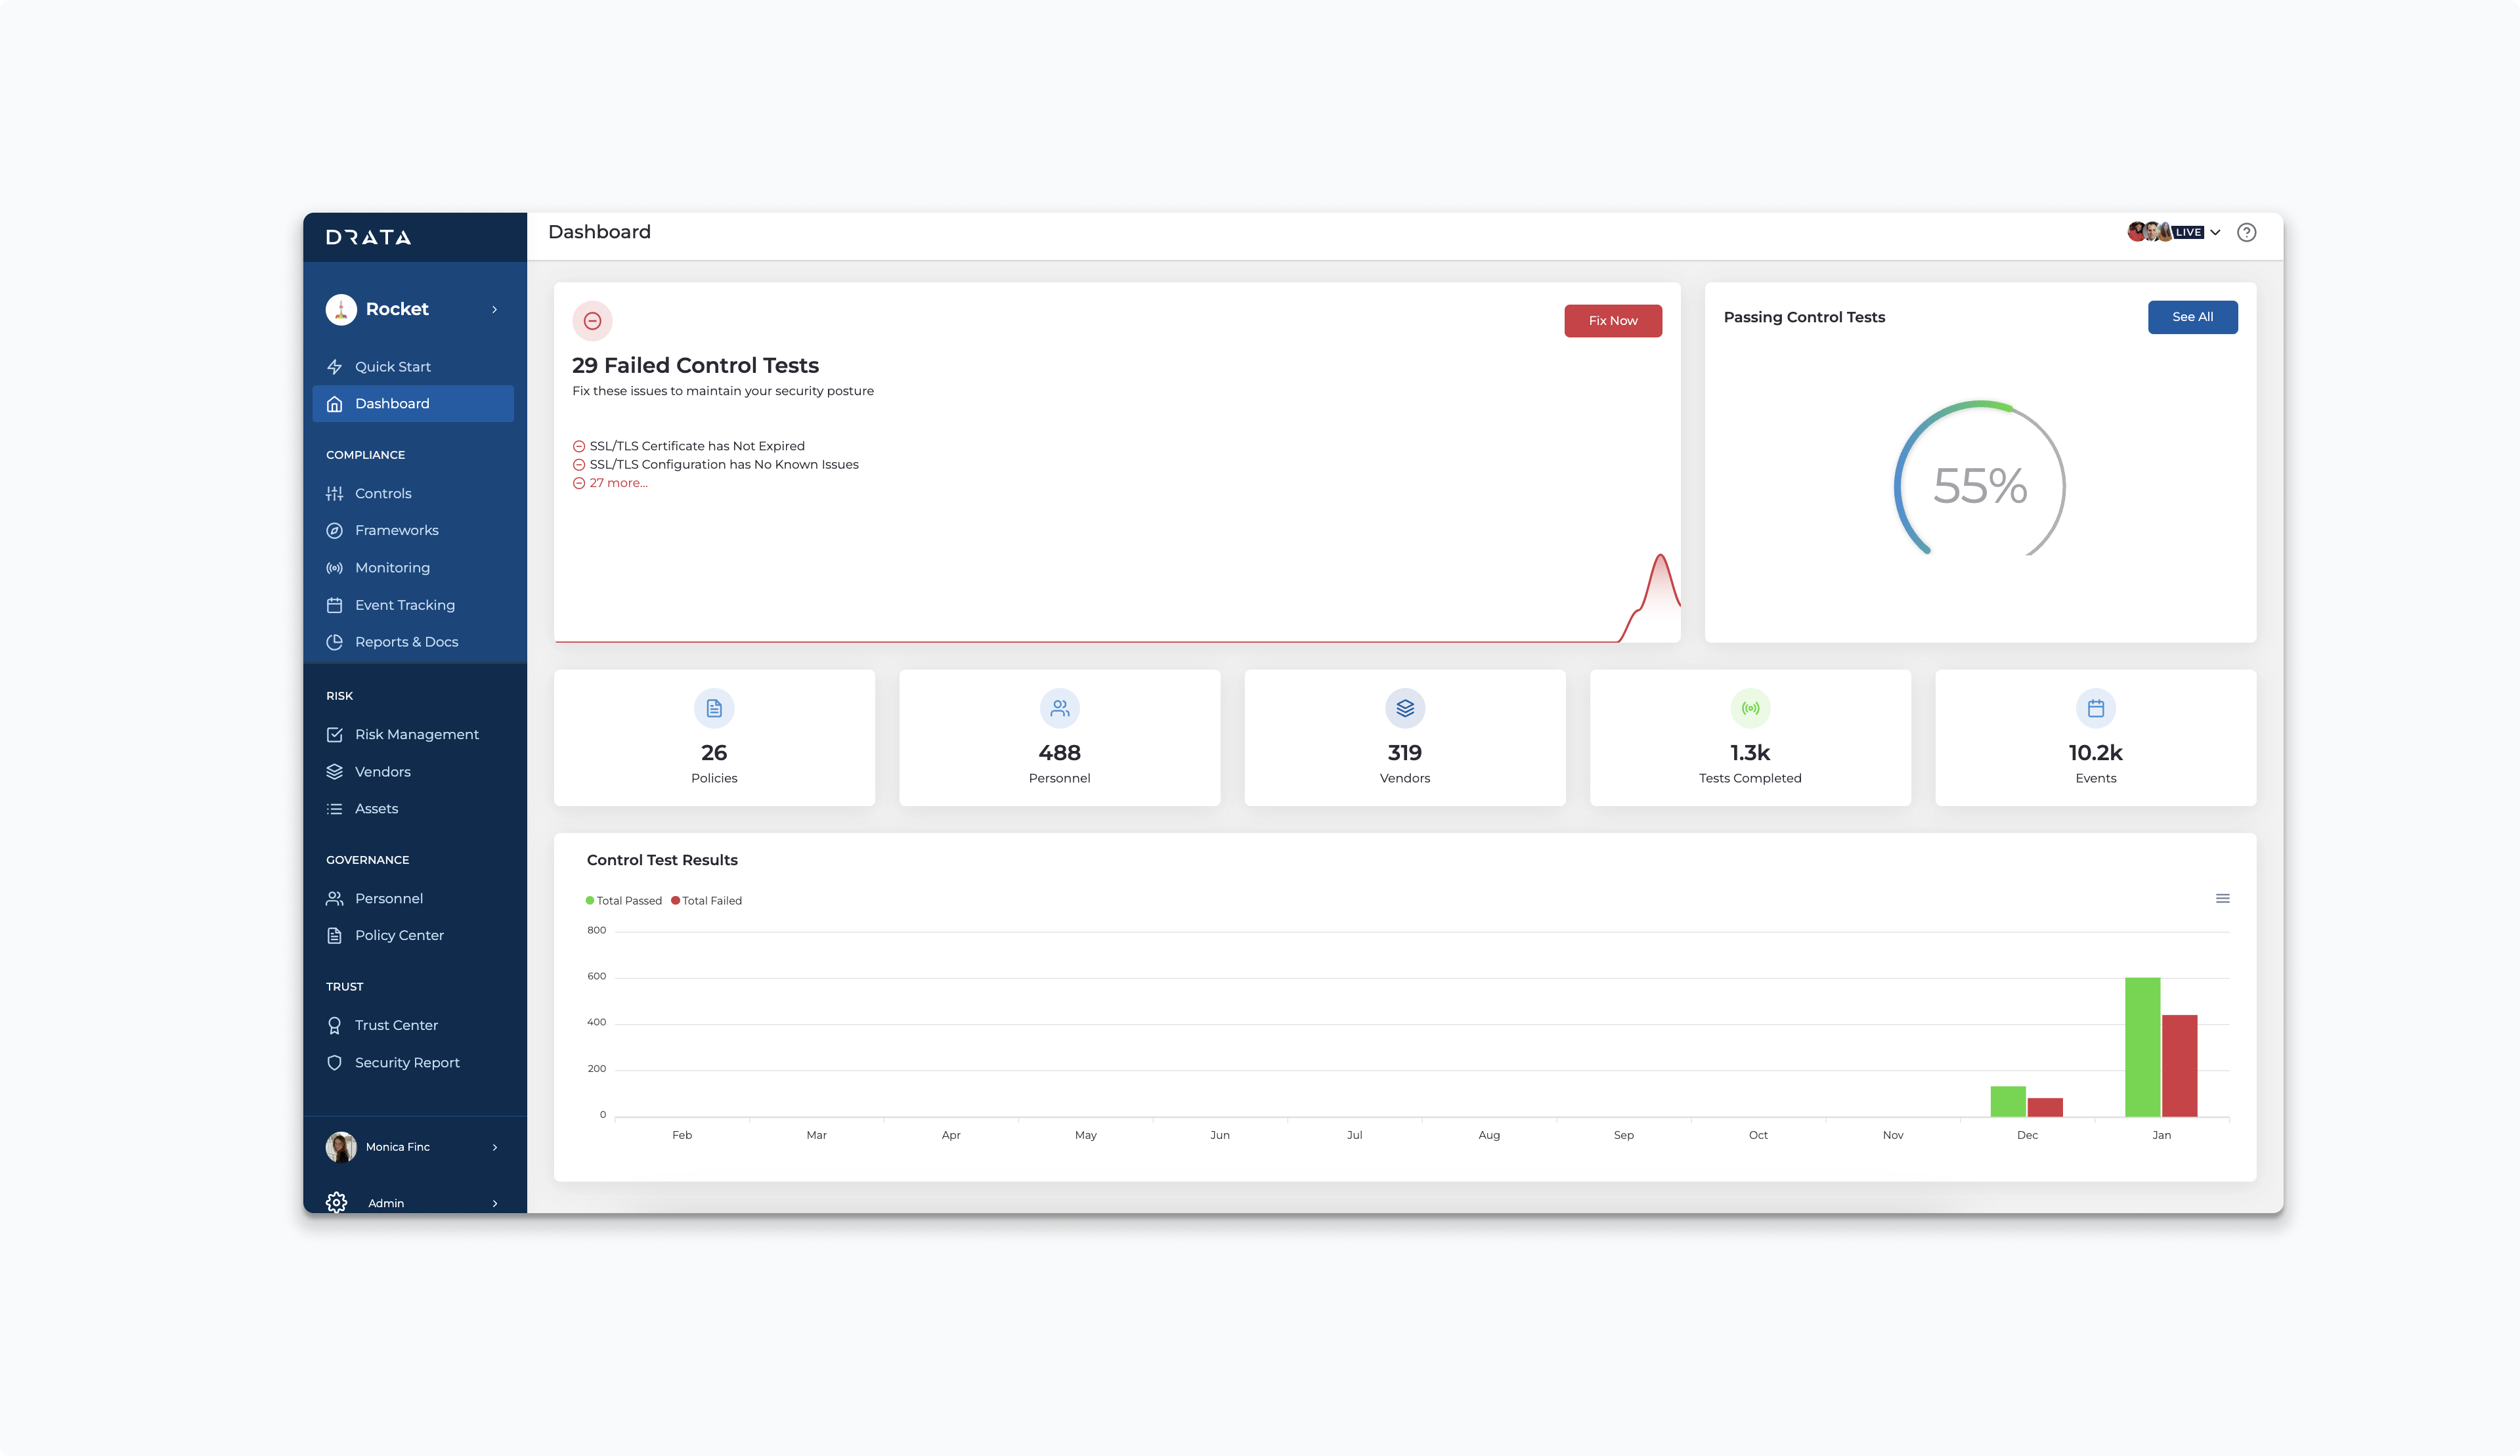The height and width of the screenshot is (1456, 2520).
Task: Click the See All button
Action: (x=2192, y=317)
